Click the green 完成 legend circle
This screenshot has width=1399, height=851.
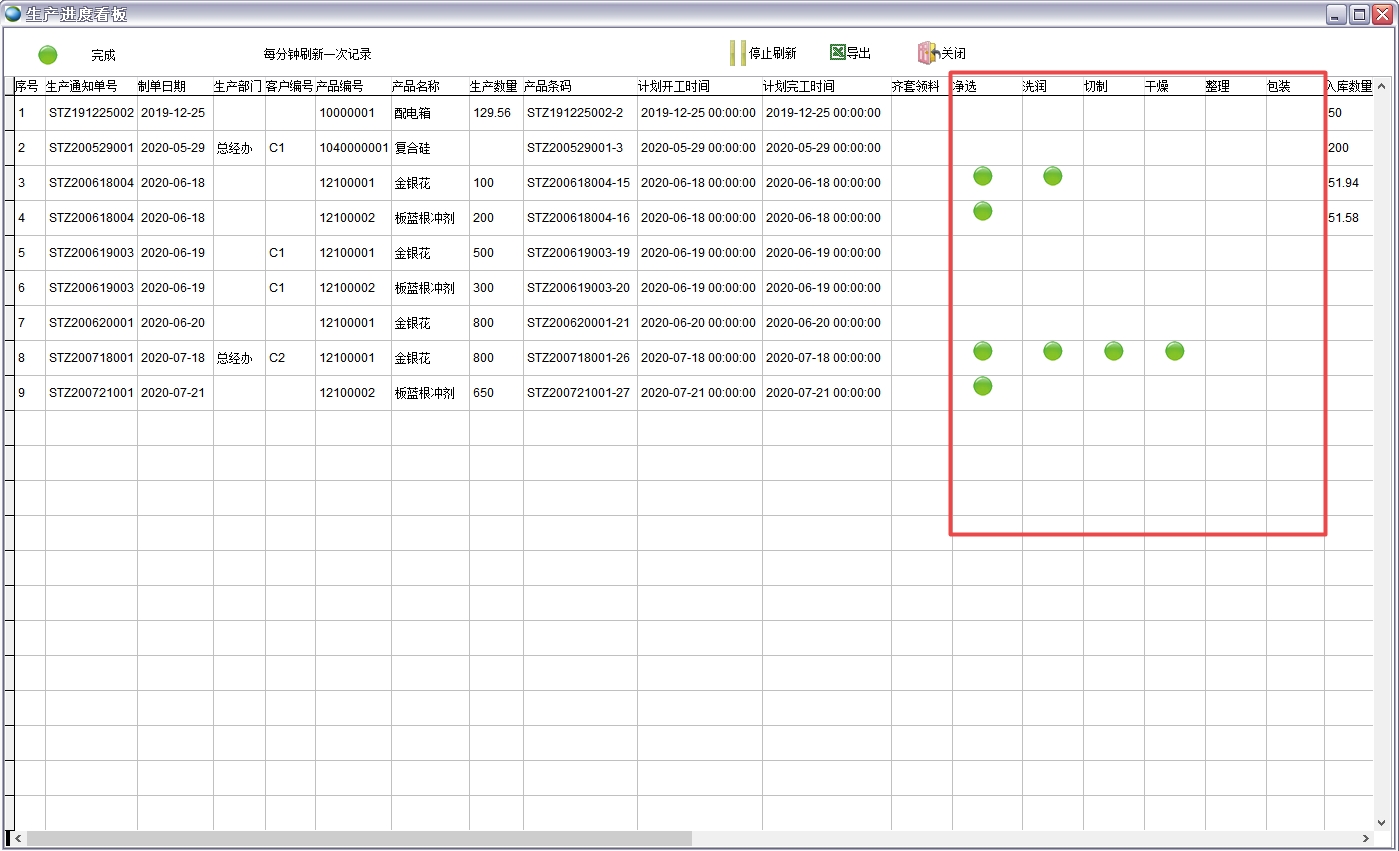click(x=48, y=55)
